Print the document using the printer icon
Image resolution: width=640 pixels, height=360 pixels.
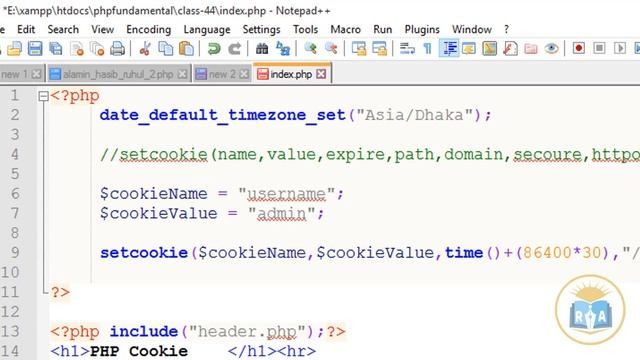coord(118,49)
